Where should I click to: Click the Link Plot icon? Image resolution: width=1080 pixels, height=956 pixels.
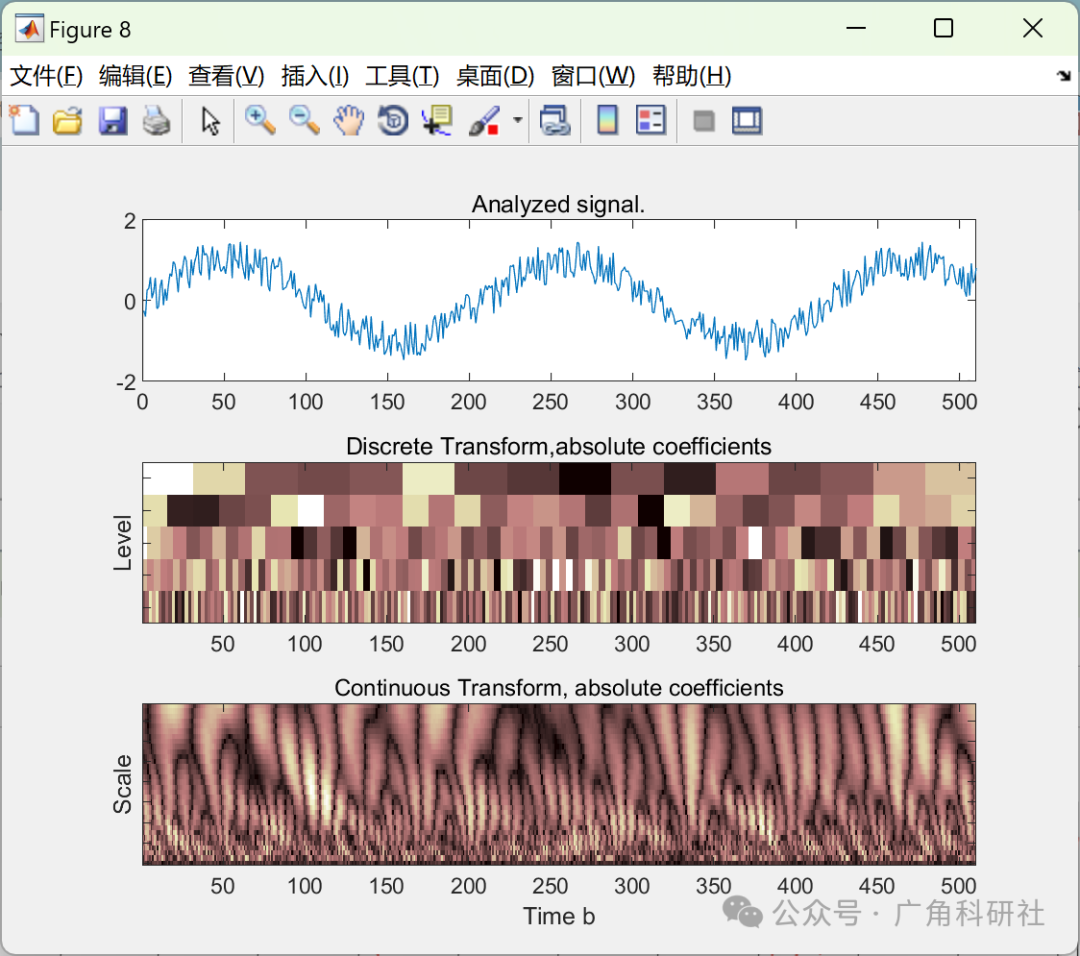point(555,121)
